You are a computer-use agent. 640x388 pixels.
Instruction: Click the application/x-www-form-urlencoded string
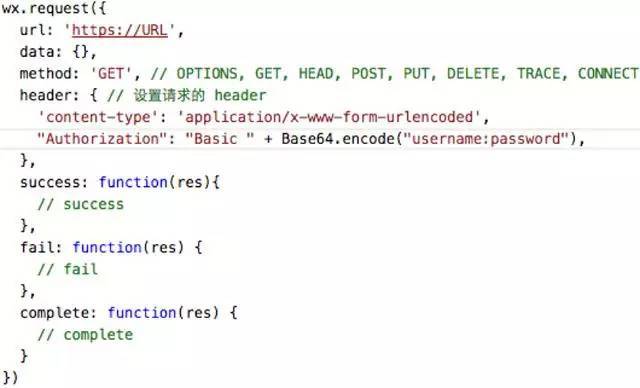point(329,118)
